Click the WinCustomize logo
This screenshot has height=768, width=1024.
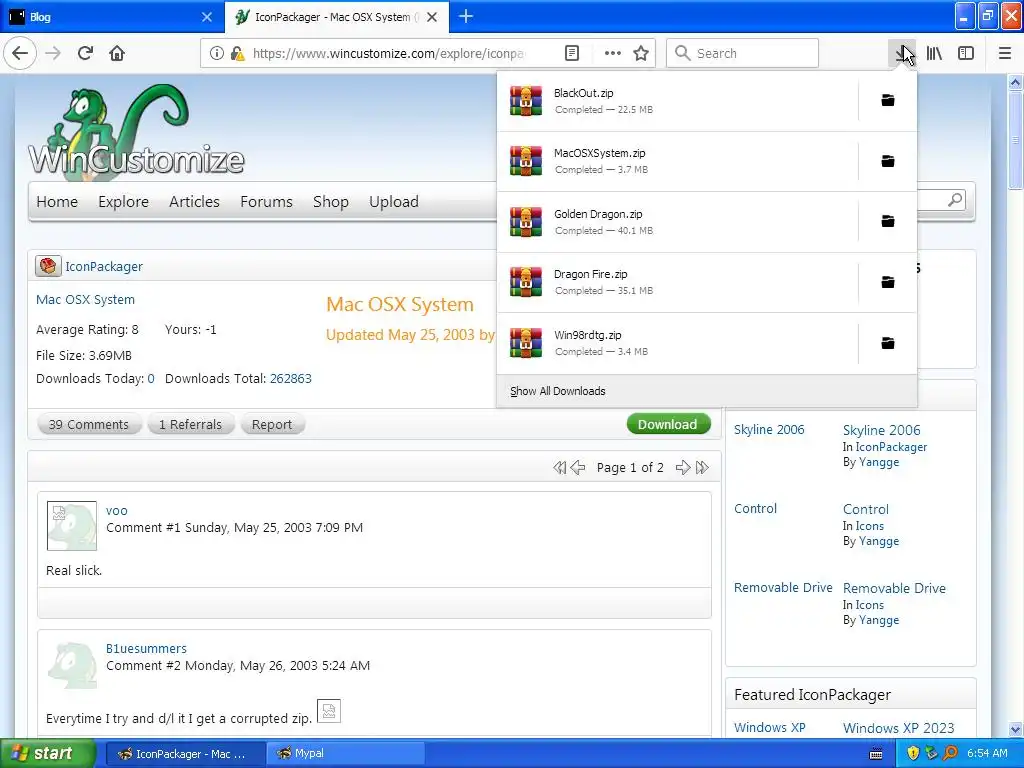point(136,131)
